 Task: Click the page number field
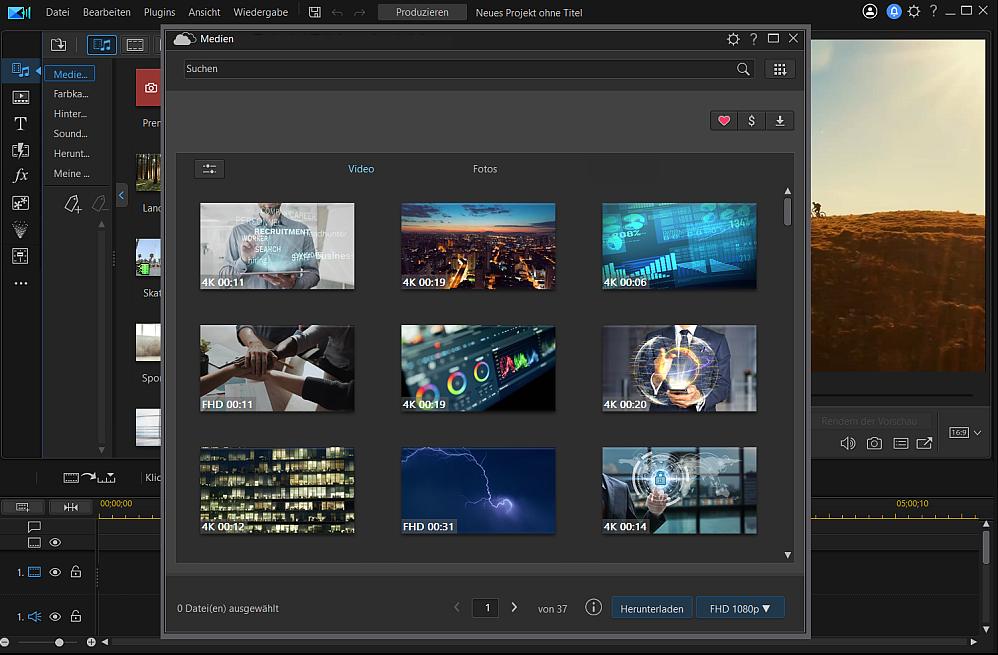[485, 608]
